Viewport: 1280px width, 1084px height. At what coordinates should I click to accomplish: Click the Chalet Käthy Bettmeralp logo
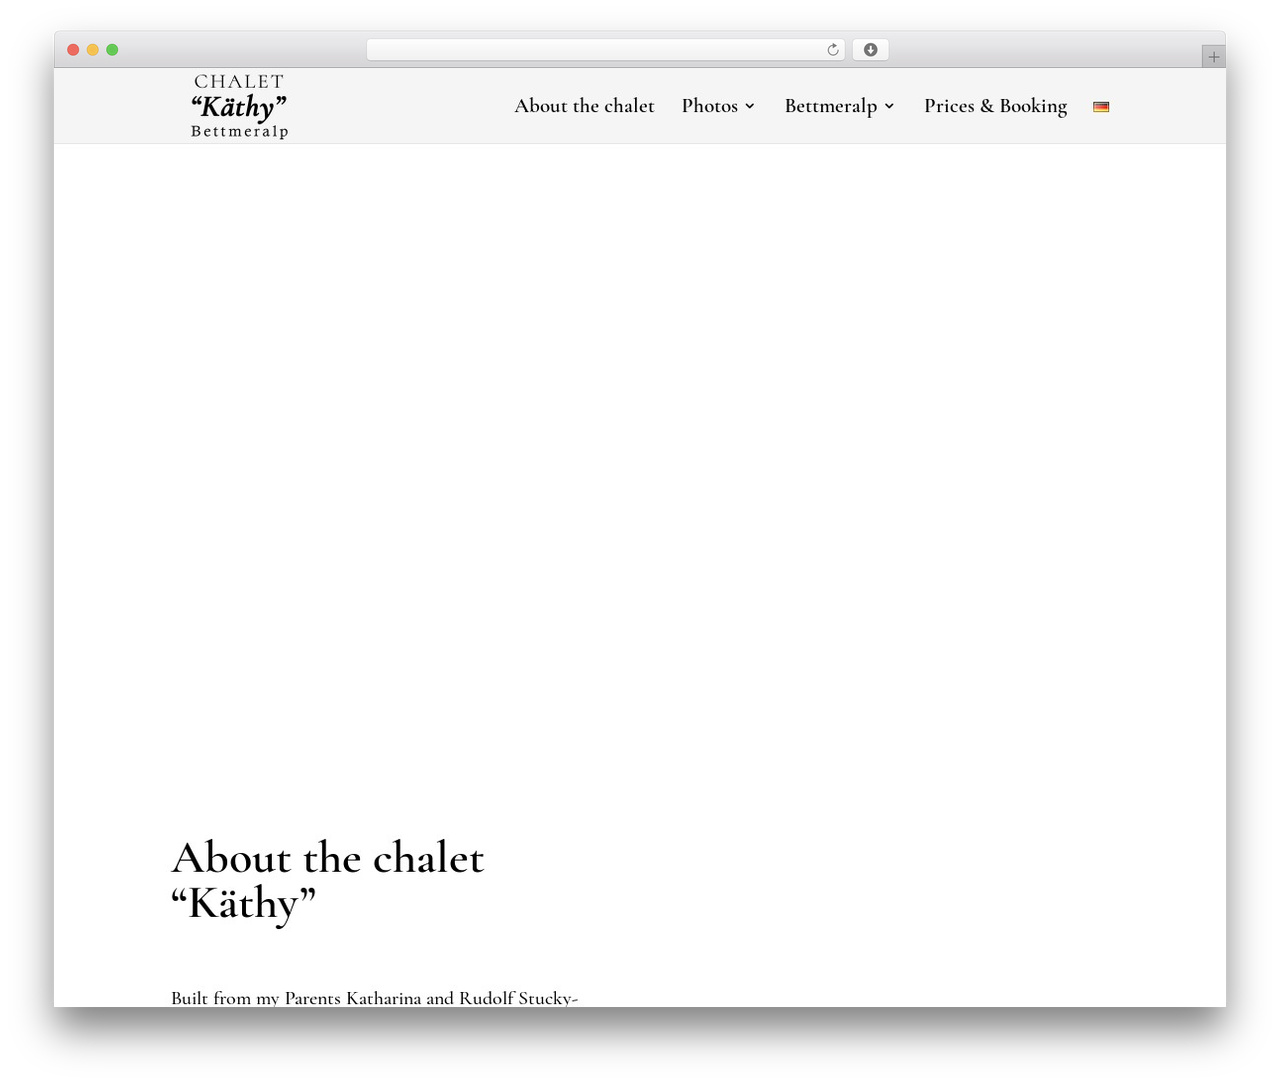pos(239,105)
